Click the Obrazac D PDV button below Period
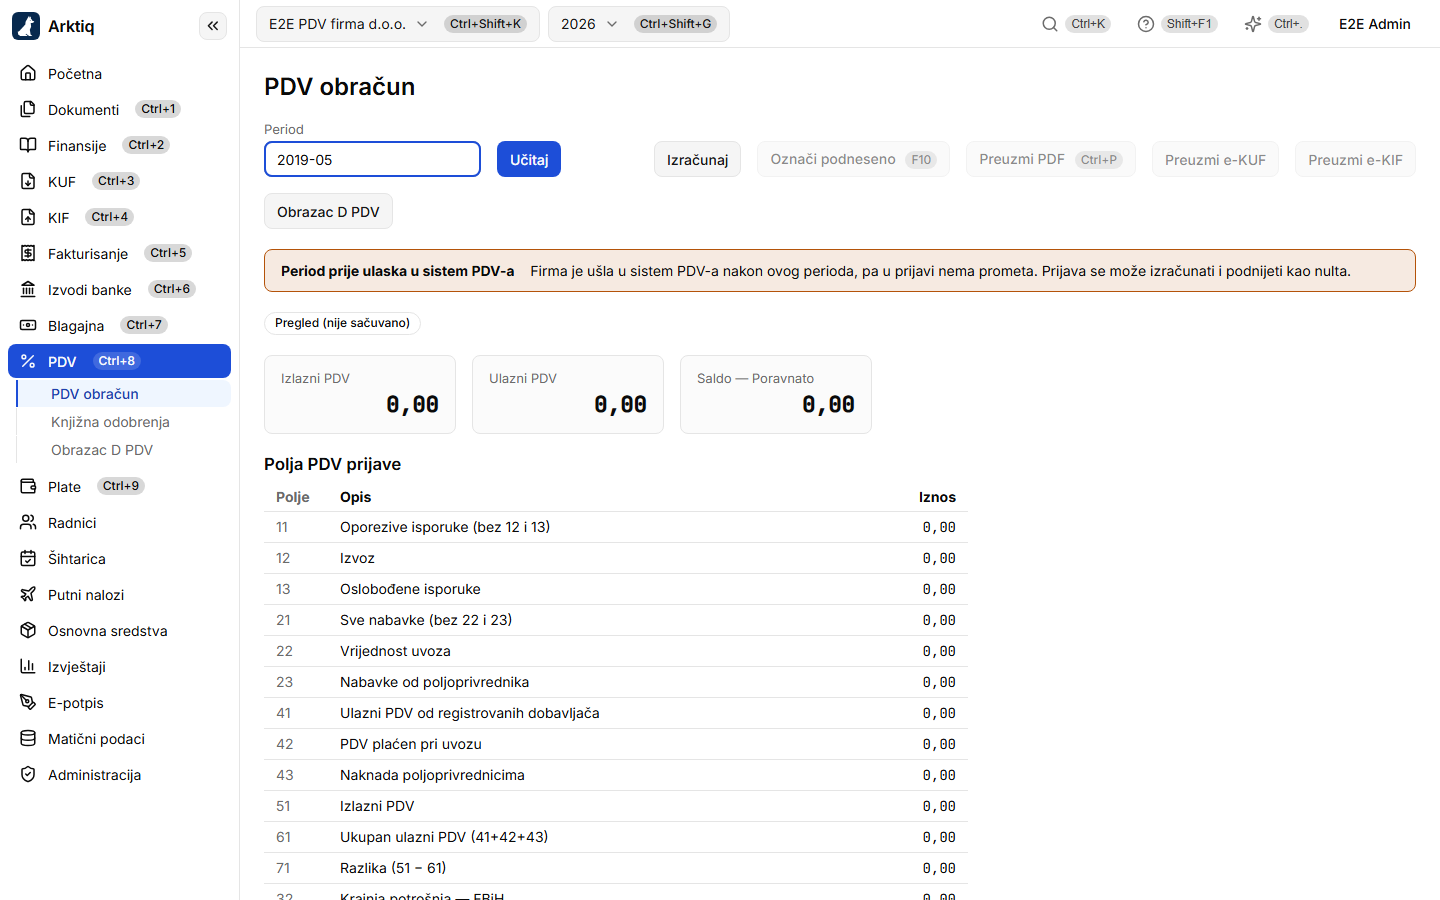1440x900 pixels. pos(328,211)
